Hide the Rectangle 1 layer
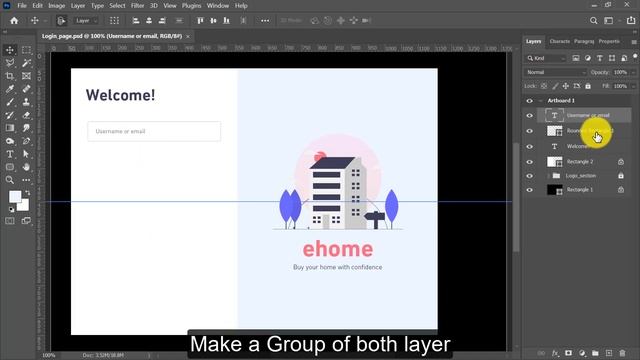Image resolution: width=640 pixels, height=360 pixels. point(529,190)
